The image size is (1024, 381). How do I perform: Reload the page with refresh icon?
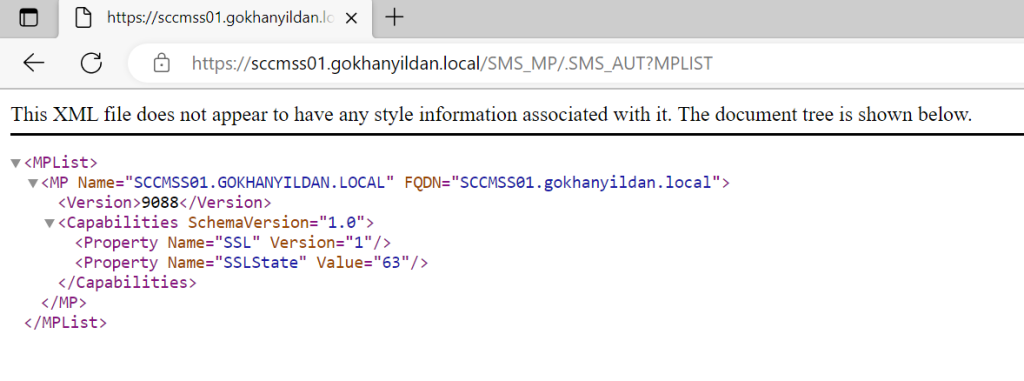coord(91,63)
